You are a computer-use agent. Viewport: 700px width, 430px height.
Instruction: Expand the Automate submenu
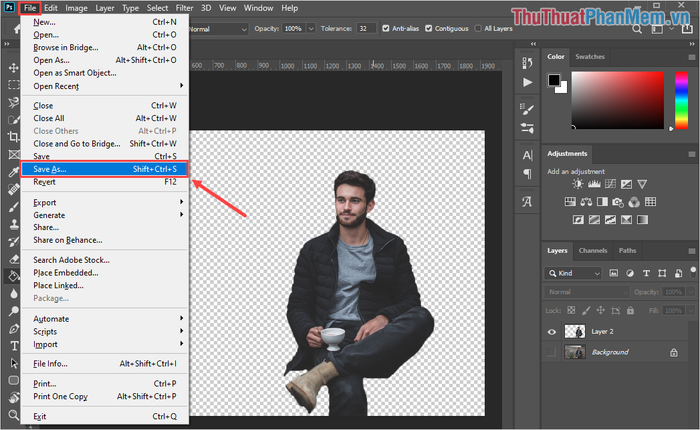pyautogui.click(x=105, y=319)
